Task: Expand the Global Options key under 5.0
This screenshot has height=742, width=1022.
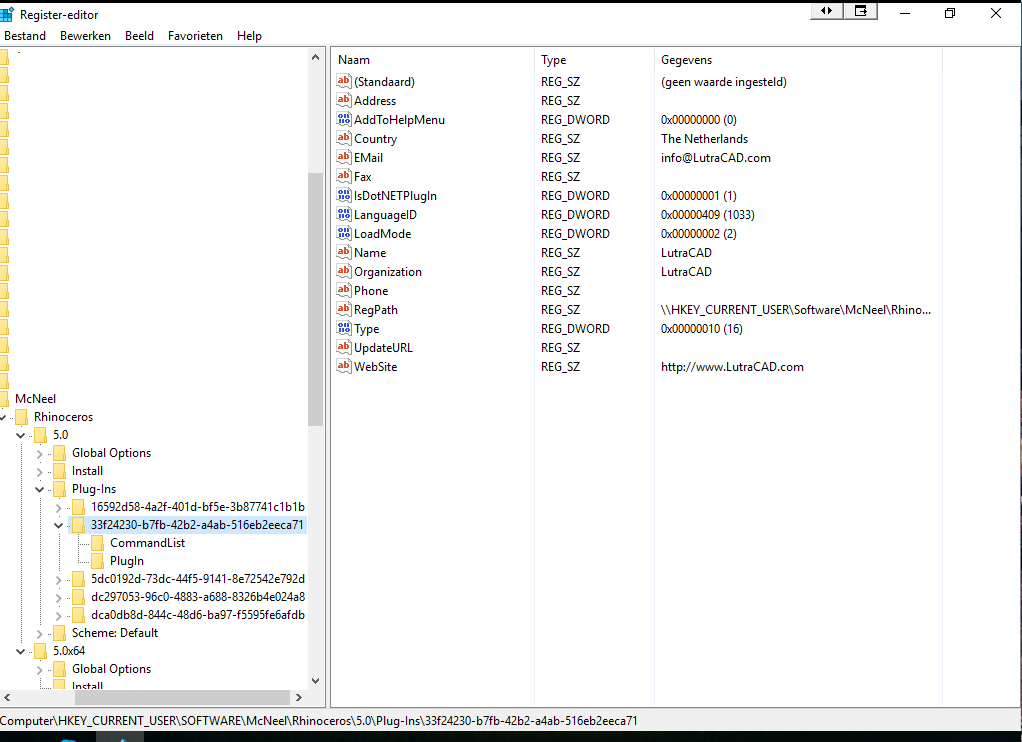Action: 40,453
